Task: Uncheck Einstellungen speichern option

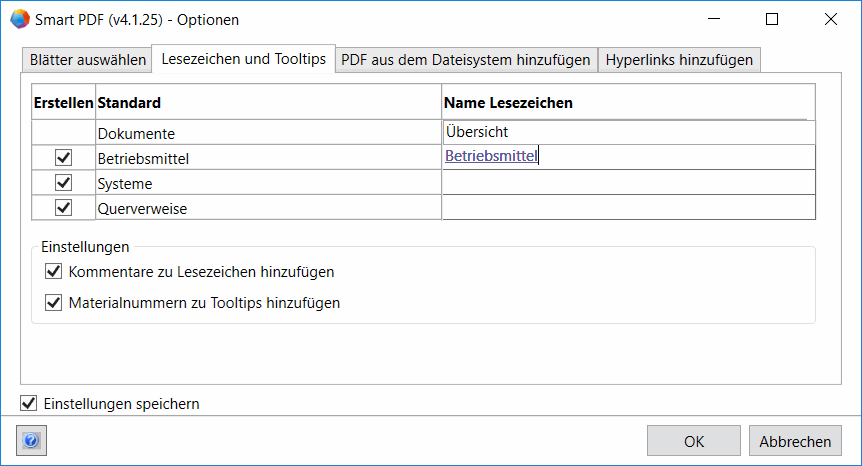Action: point(29,404)
